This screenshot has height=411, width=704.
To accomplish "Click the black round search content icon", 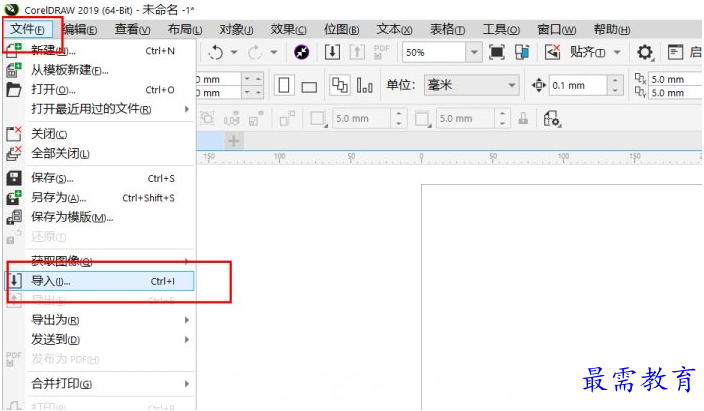I will [301, 53].
